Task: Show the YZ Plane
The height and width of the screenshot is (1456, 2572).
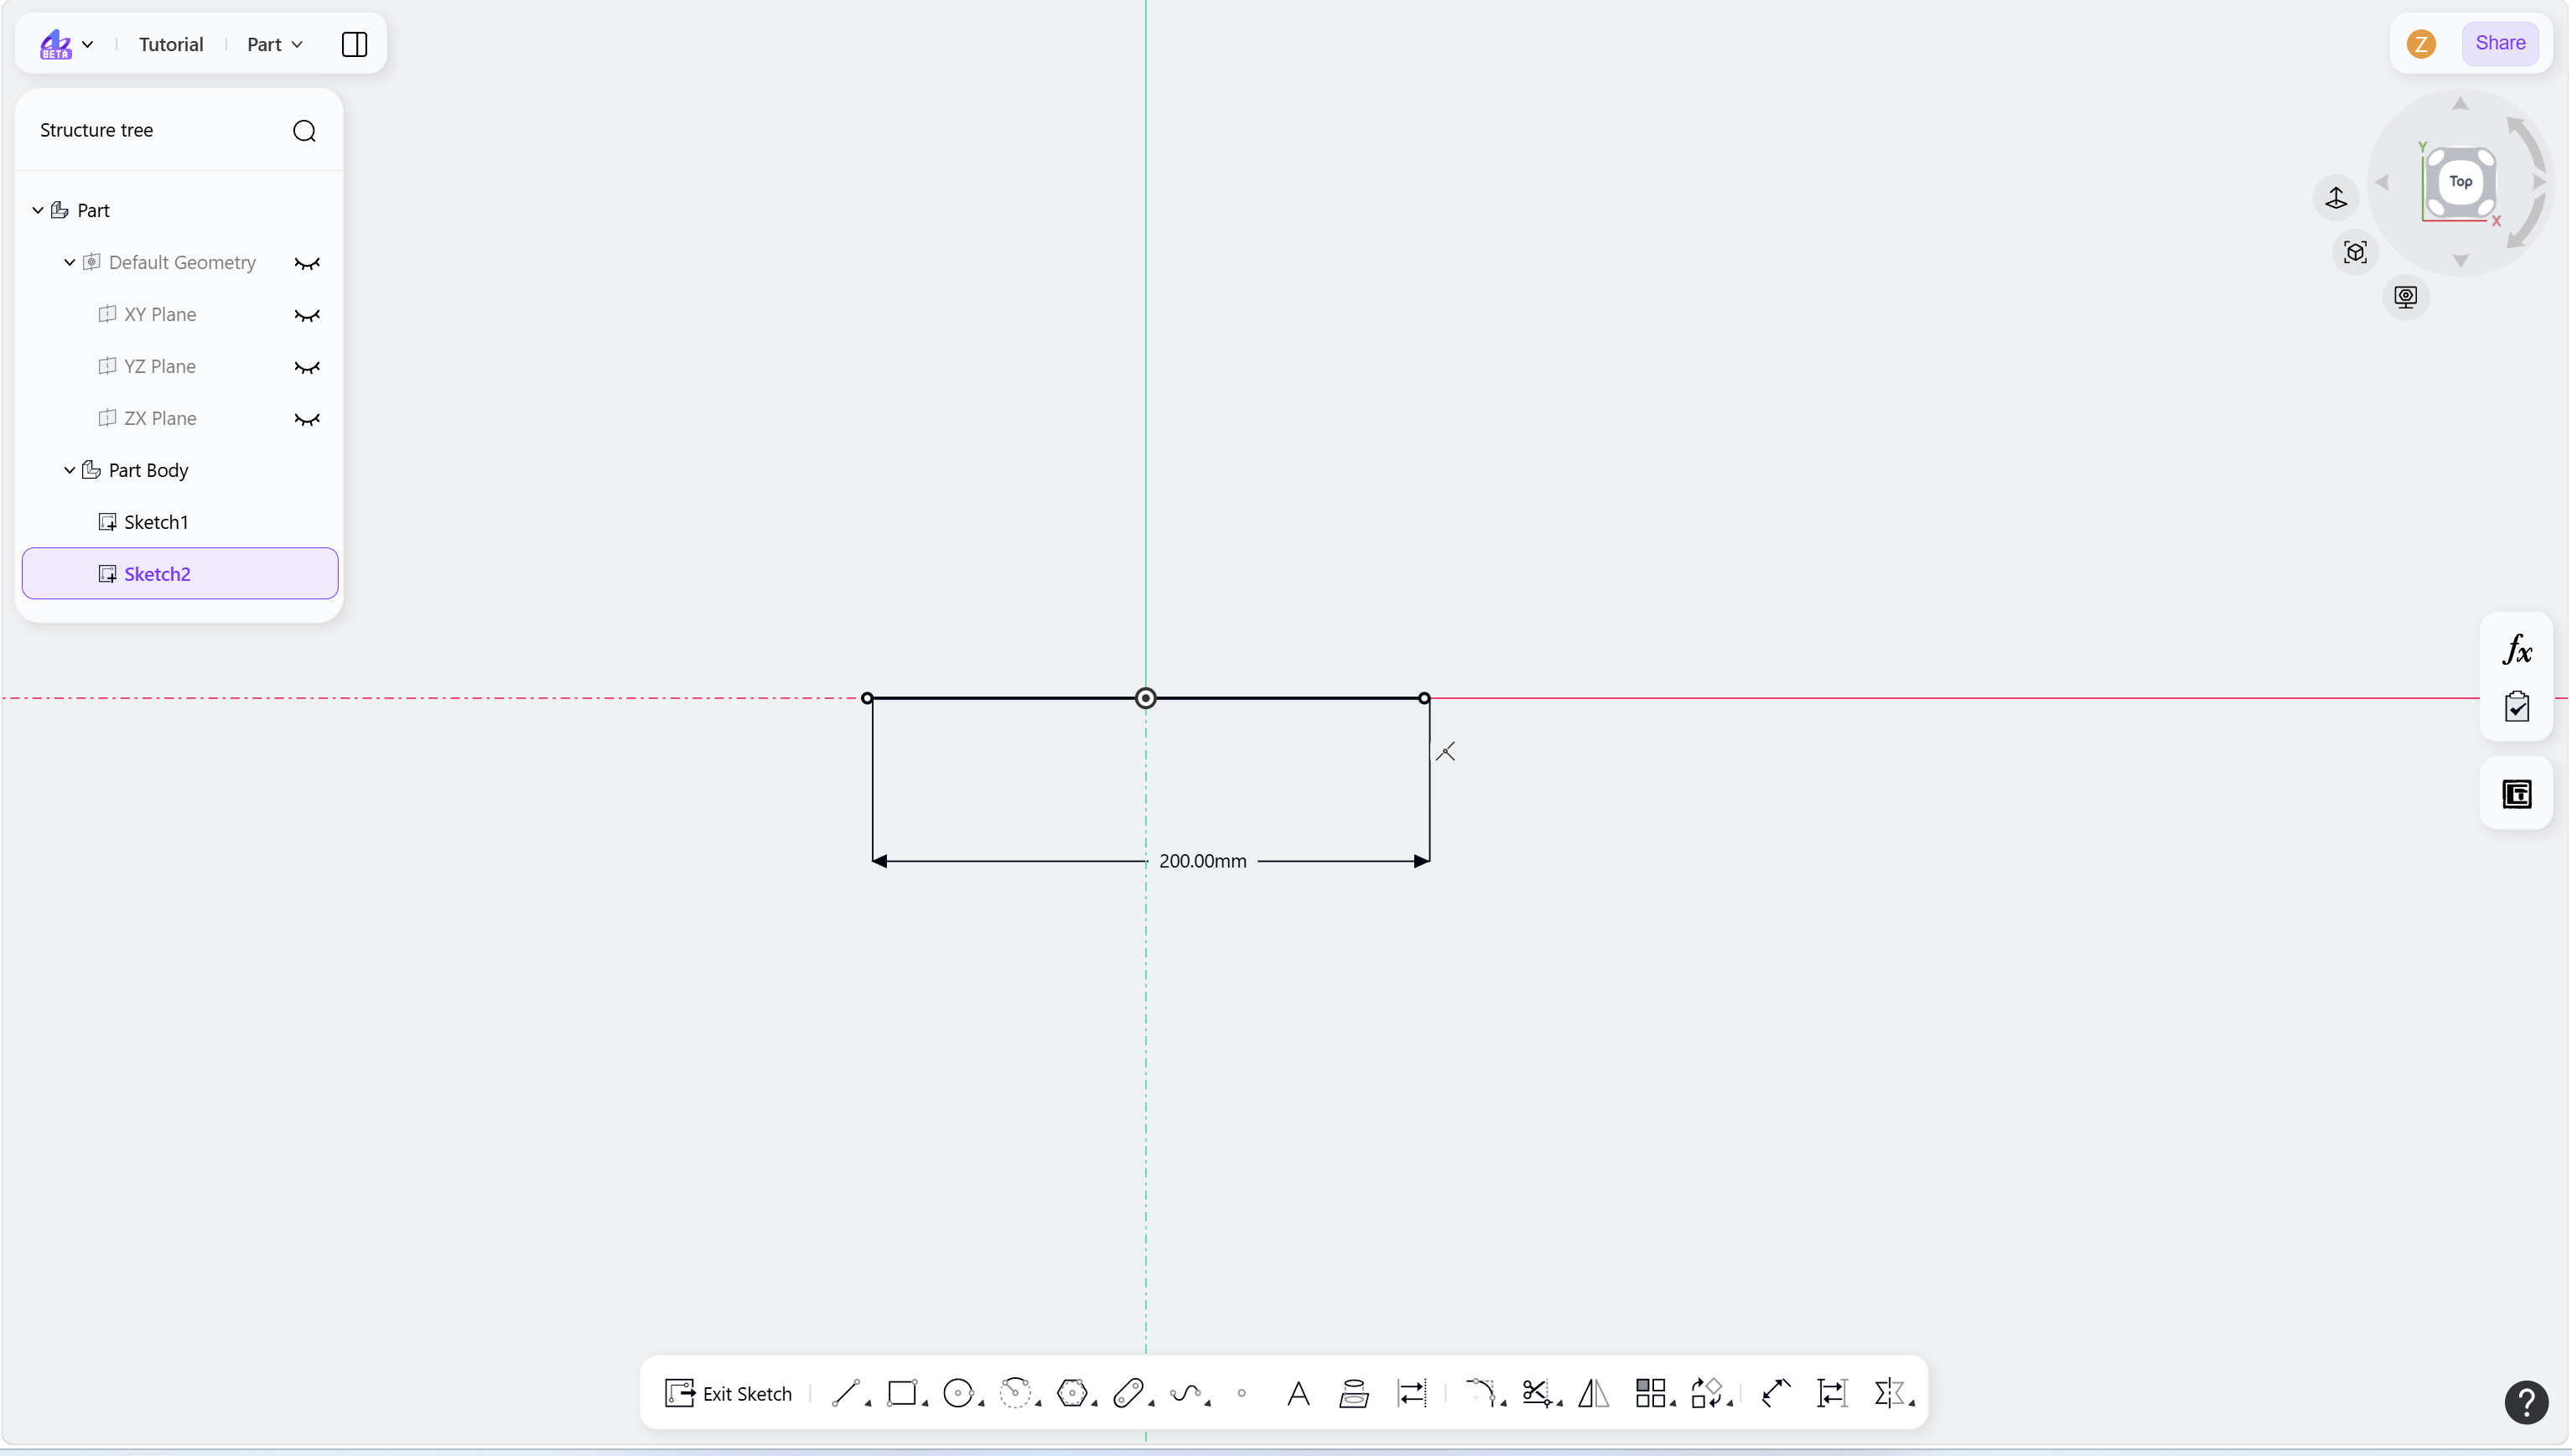Action: click(x=307, y=367)
